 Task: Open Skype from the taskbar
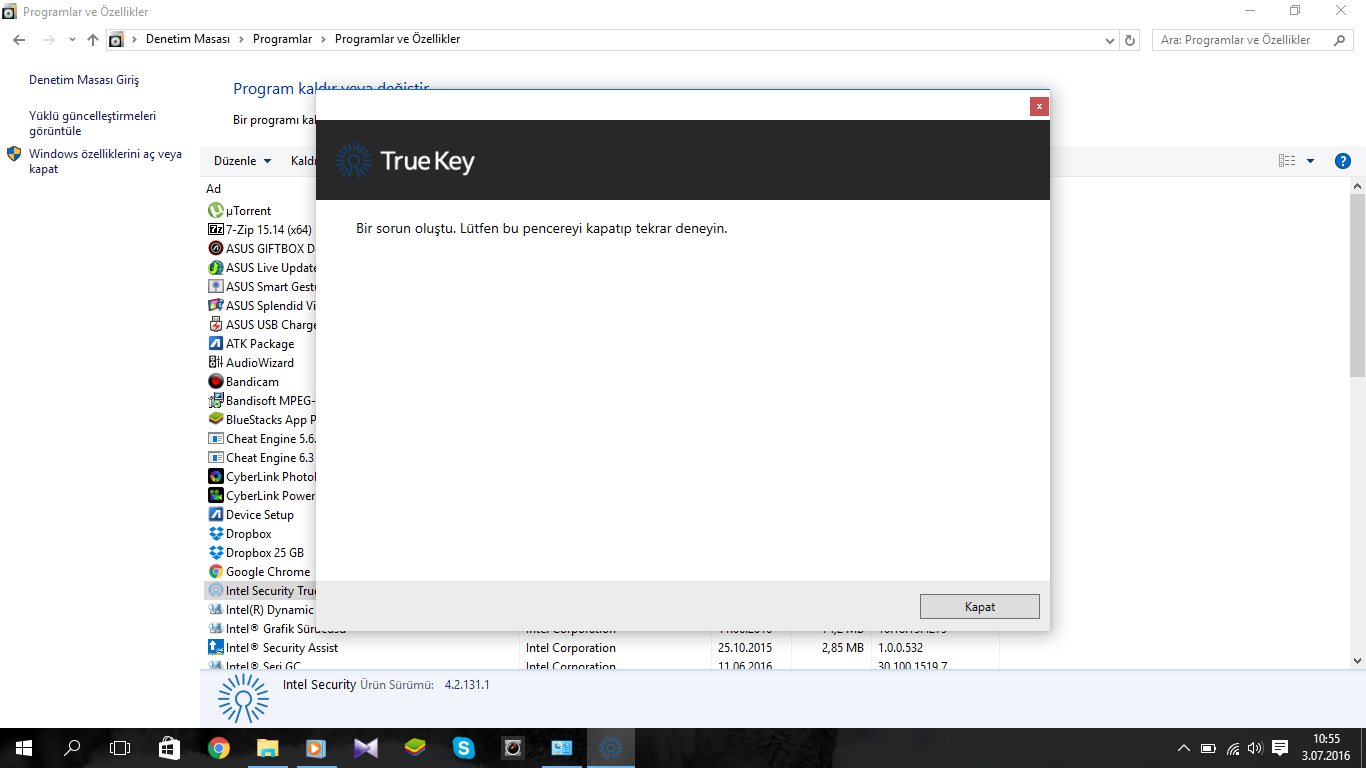click(x=463, y=747)
